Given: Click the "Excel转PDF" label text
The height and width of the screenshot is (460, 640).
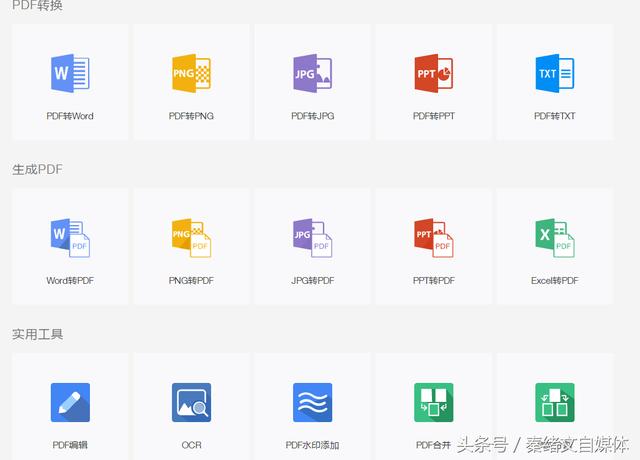Looking at the screenshot, I should point(555,280).
